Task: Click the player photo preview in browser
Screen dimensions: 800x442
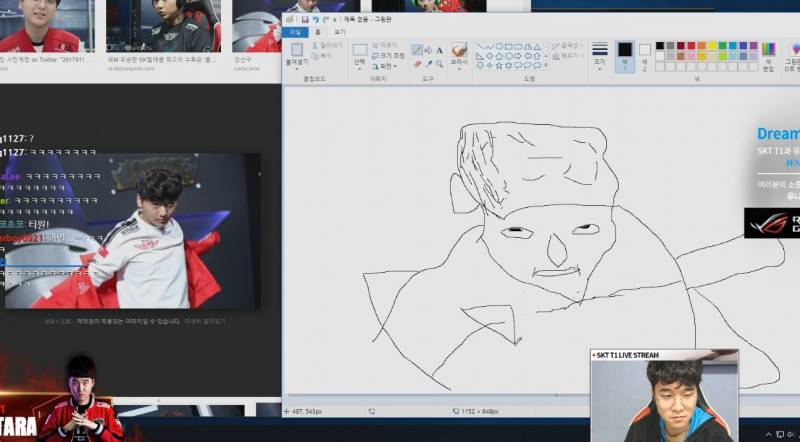Action: click(133, 231)
